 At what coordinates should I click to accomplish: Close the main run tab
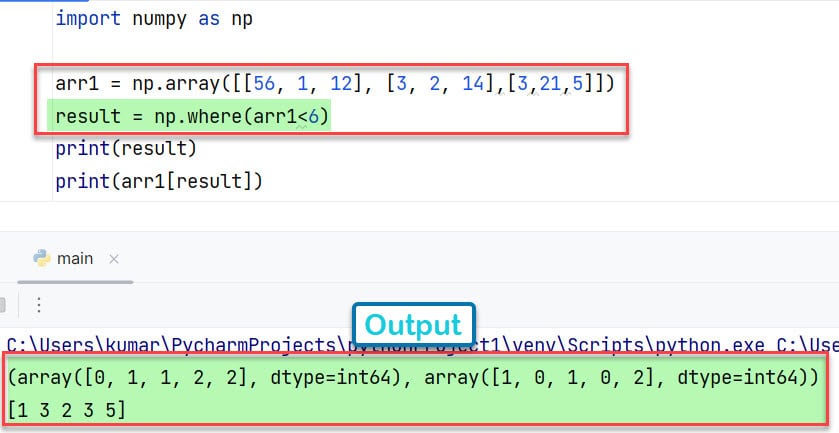(113, 259)
